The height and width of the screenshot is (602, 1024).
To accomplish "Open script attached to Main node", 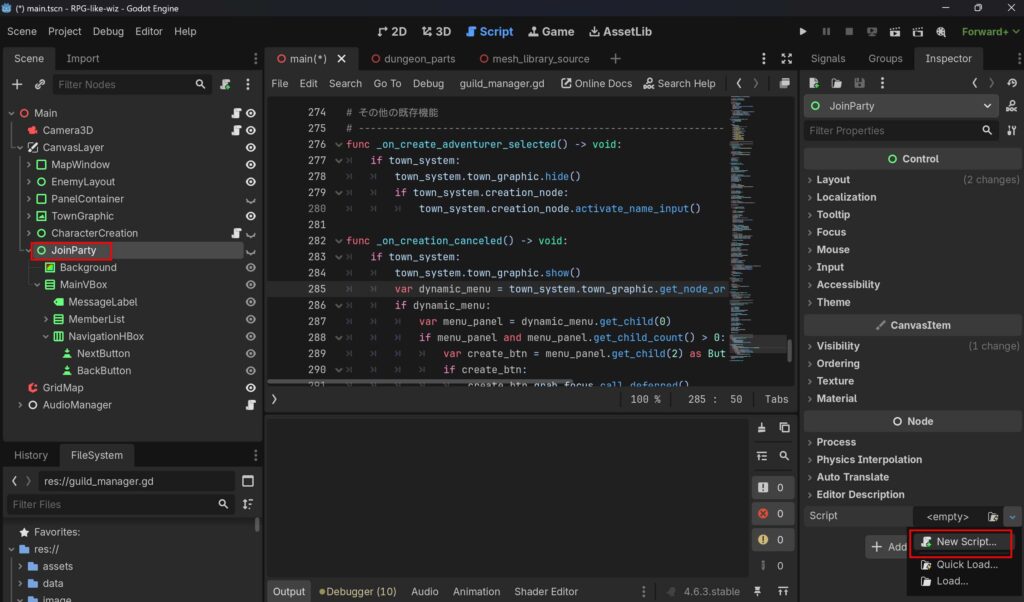I will 236,113.
